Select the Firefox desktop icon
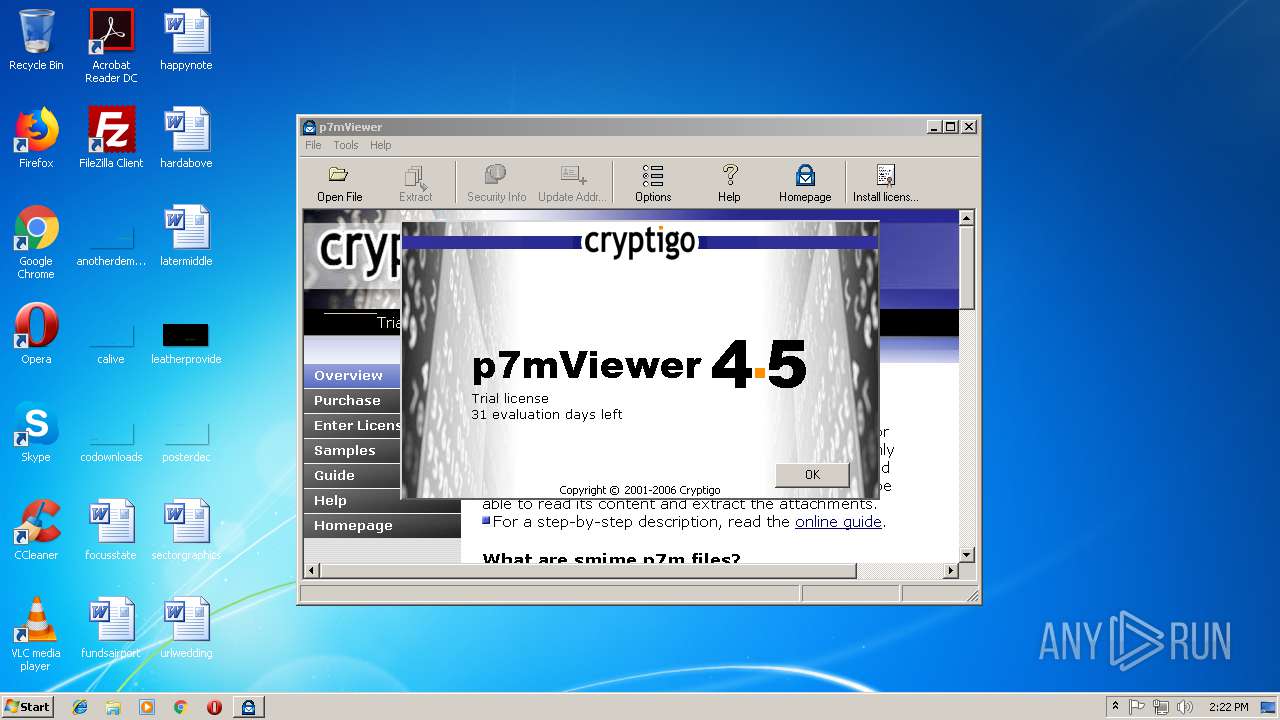The image size is (1280, 720). pyautogui.click(x=36, y=138)
